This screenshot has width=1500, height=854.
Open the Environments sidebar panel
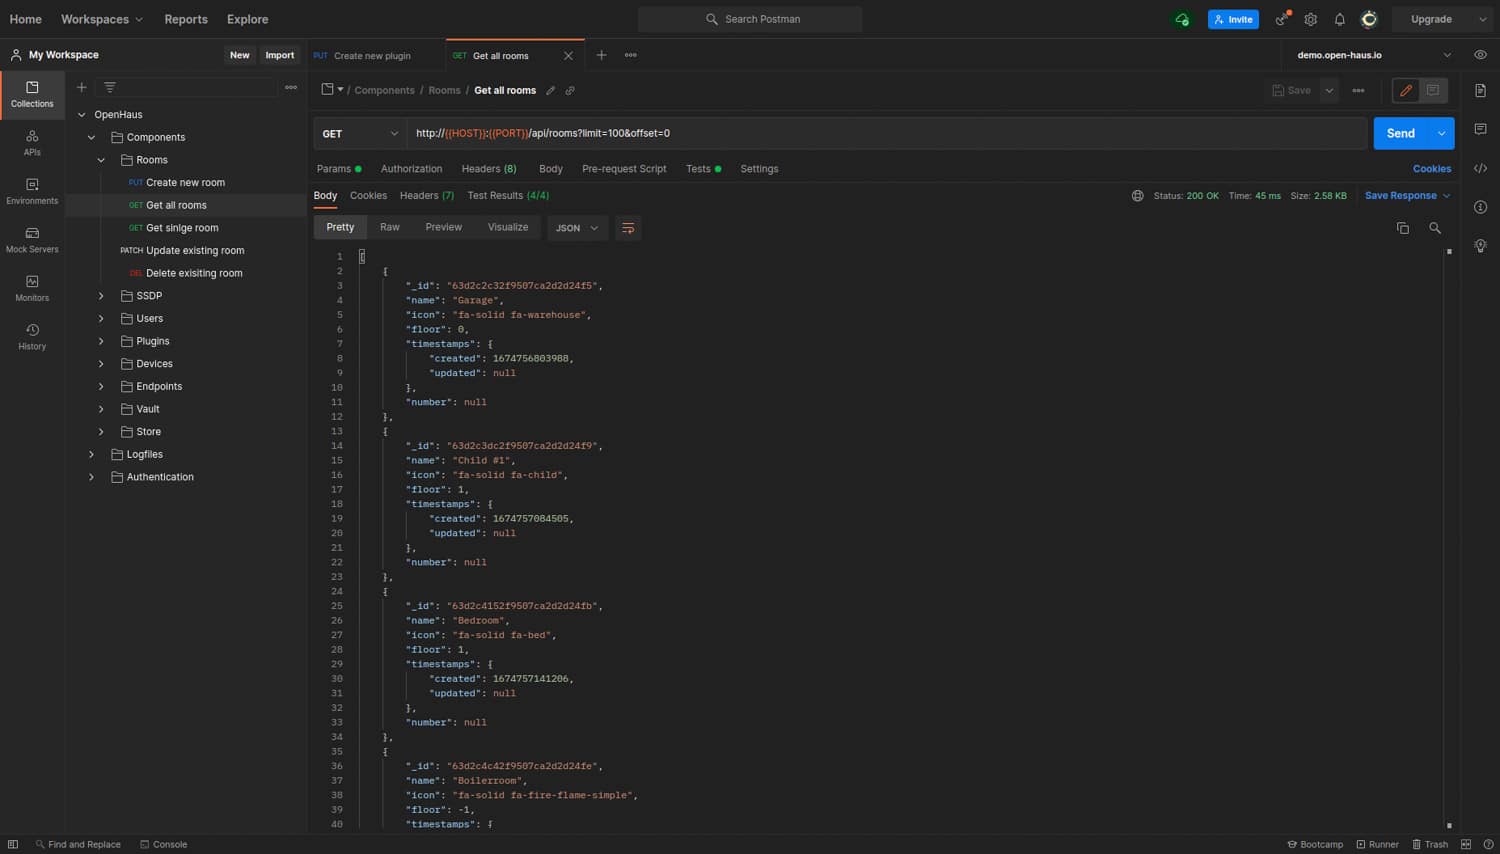click(32, 191)
